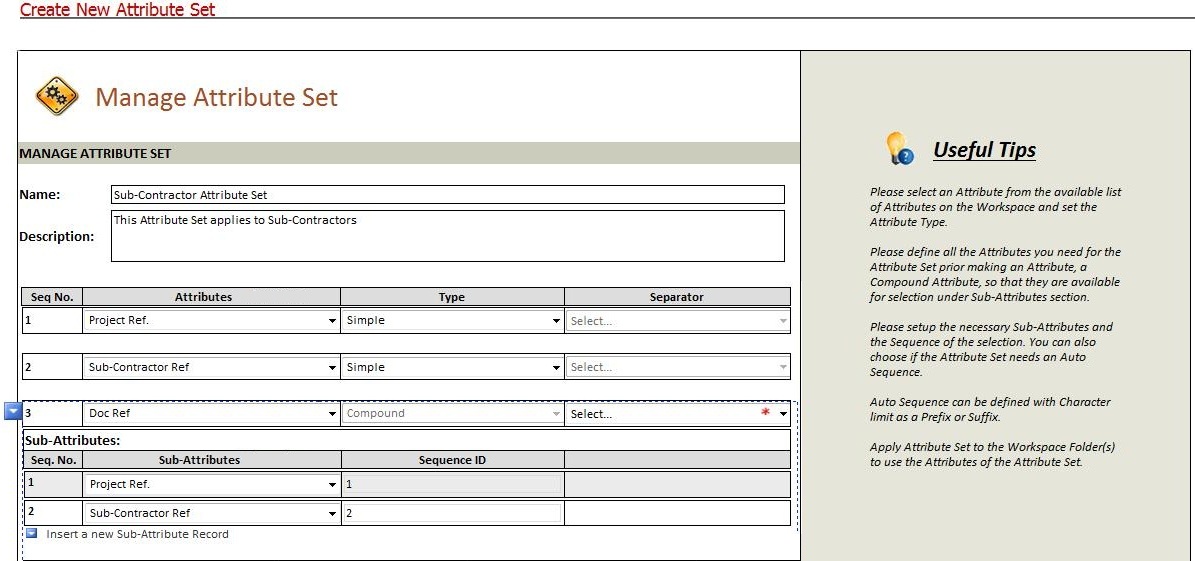This screenshot has width=1195, height=561.
Task: Click into the Description text box
Action: click(447, 236)
